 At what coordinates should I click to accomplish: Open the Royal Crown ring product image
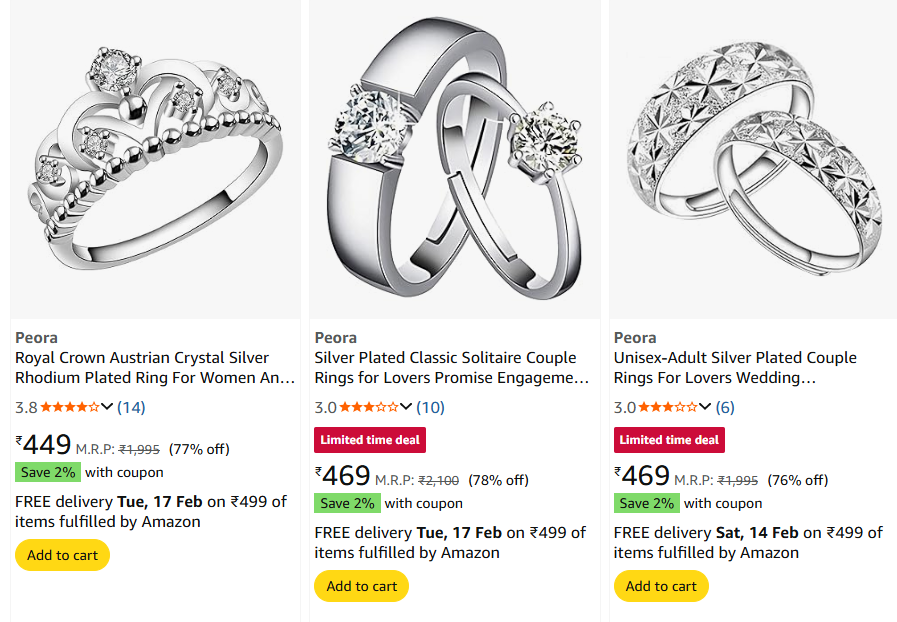click(x=155, y=160)
